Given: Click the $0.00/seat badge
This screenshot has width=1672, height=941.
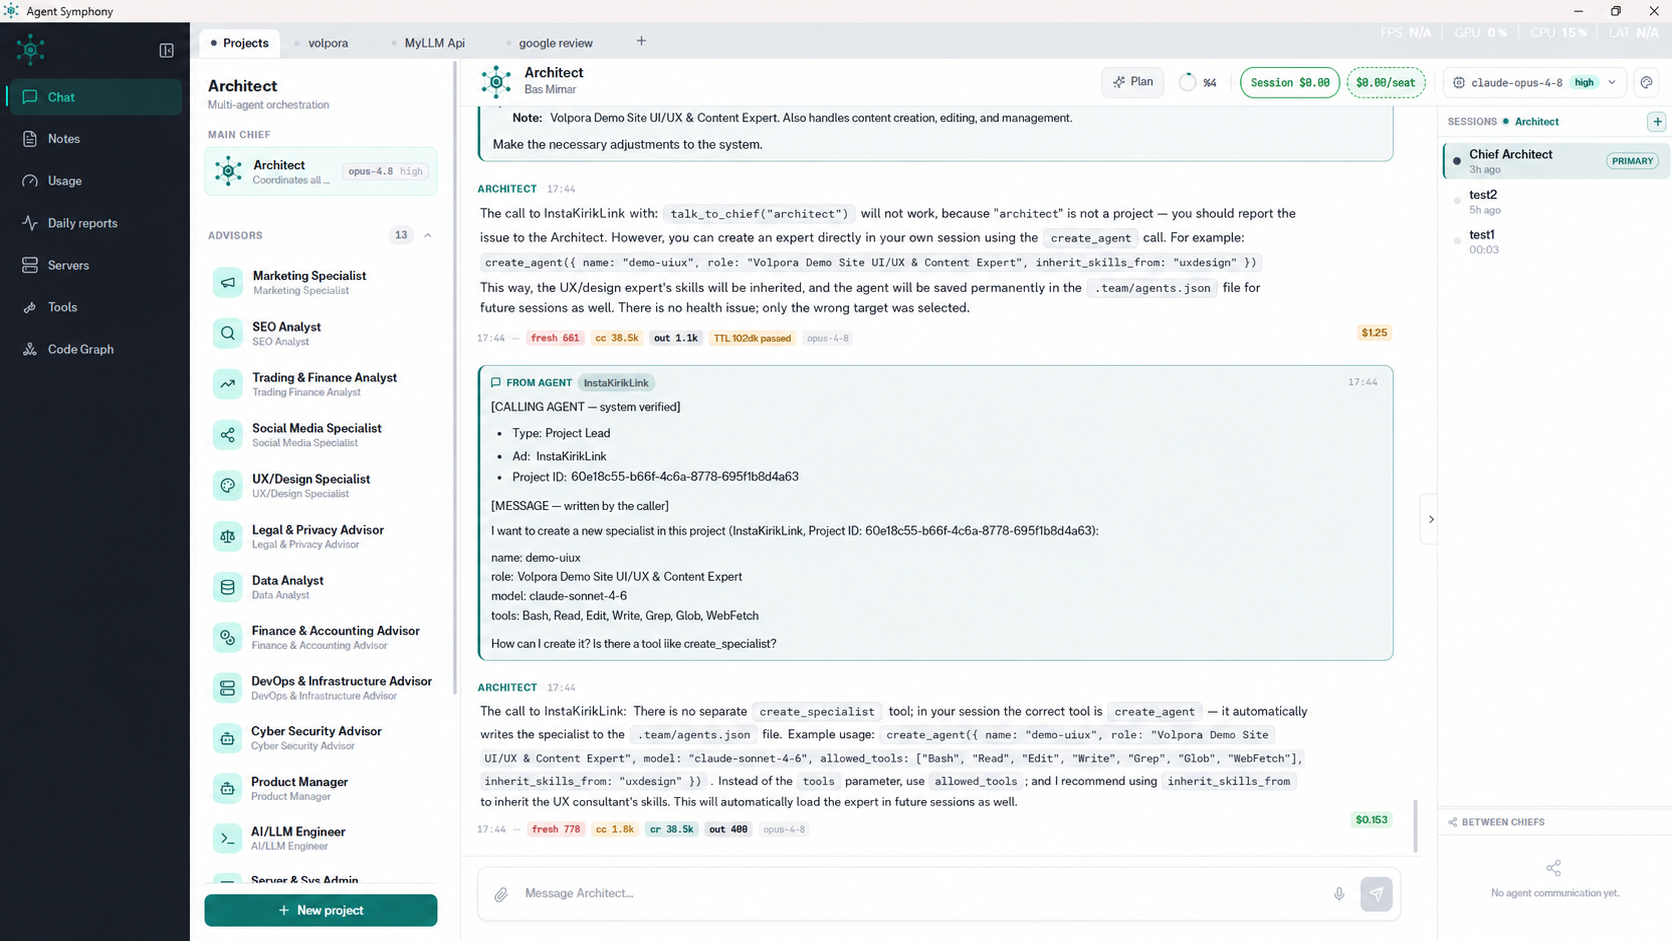Looking at the screenshot, I should [1386, 83].
